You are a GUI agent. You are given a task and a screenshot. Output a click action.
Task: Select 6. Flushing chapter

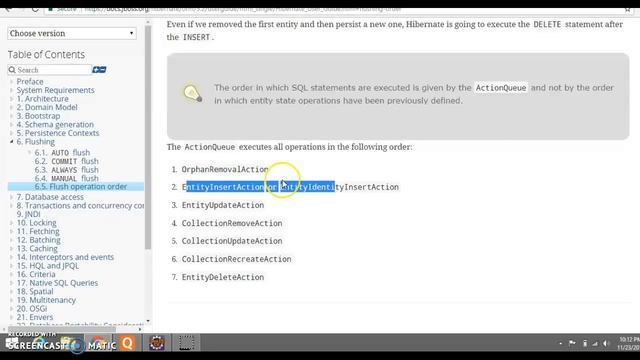tap(36, 142)
